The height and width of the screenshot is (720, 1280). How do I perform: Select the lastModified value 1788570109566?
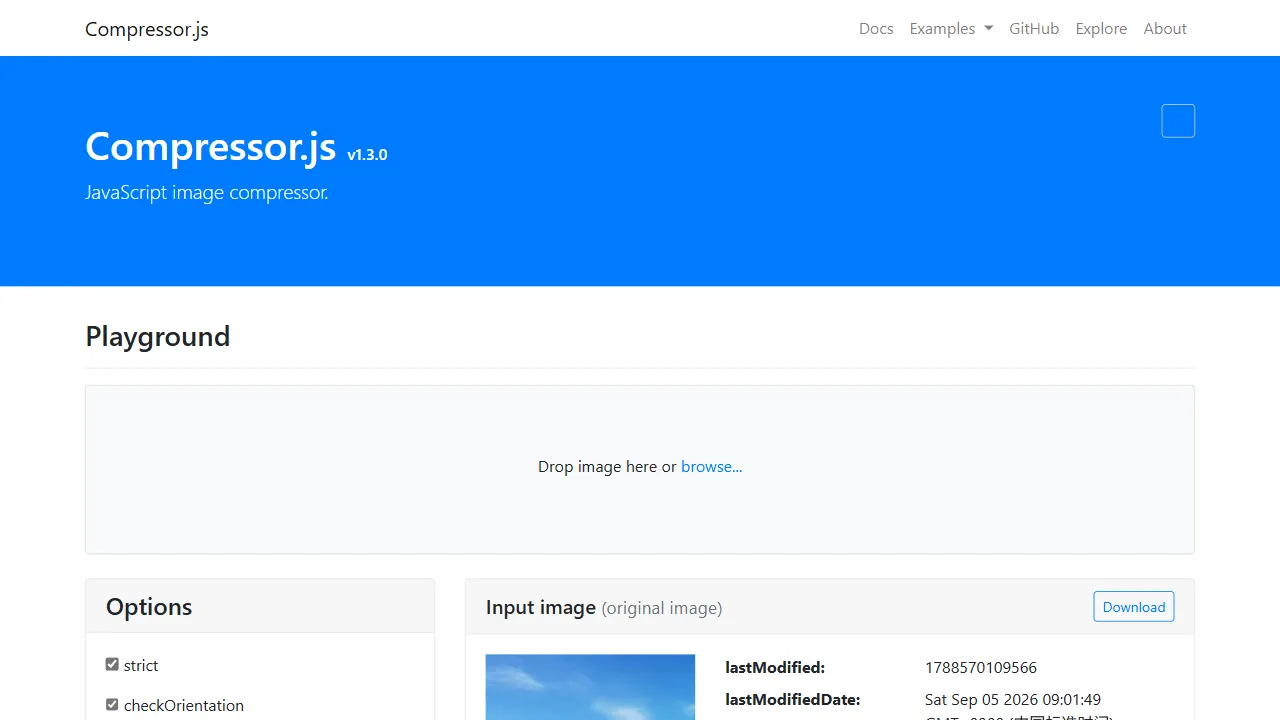point(981,667)
